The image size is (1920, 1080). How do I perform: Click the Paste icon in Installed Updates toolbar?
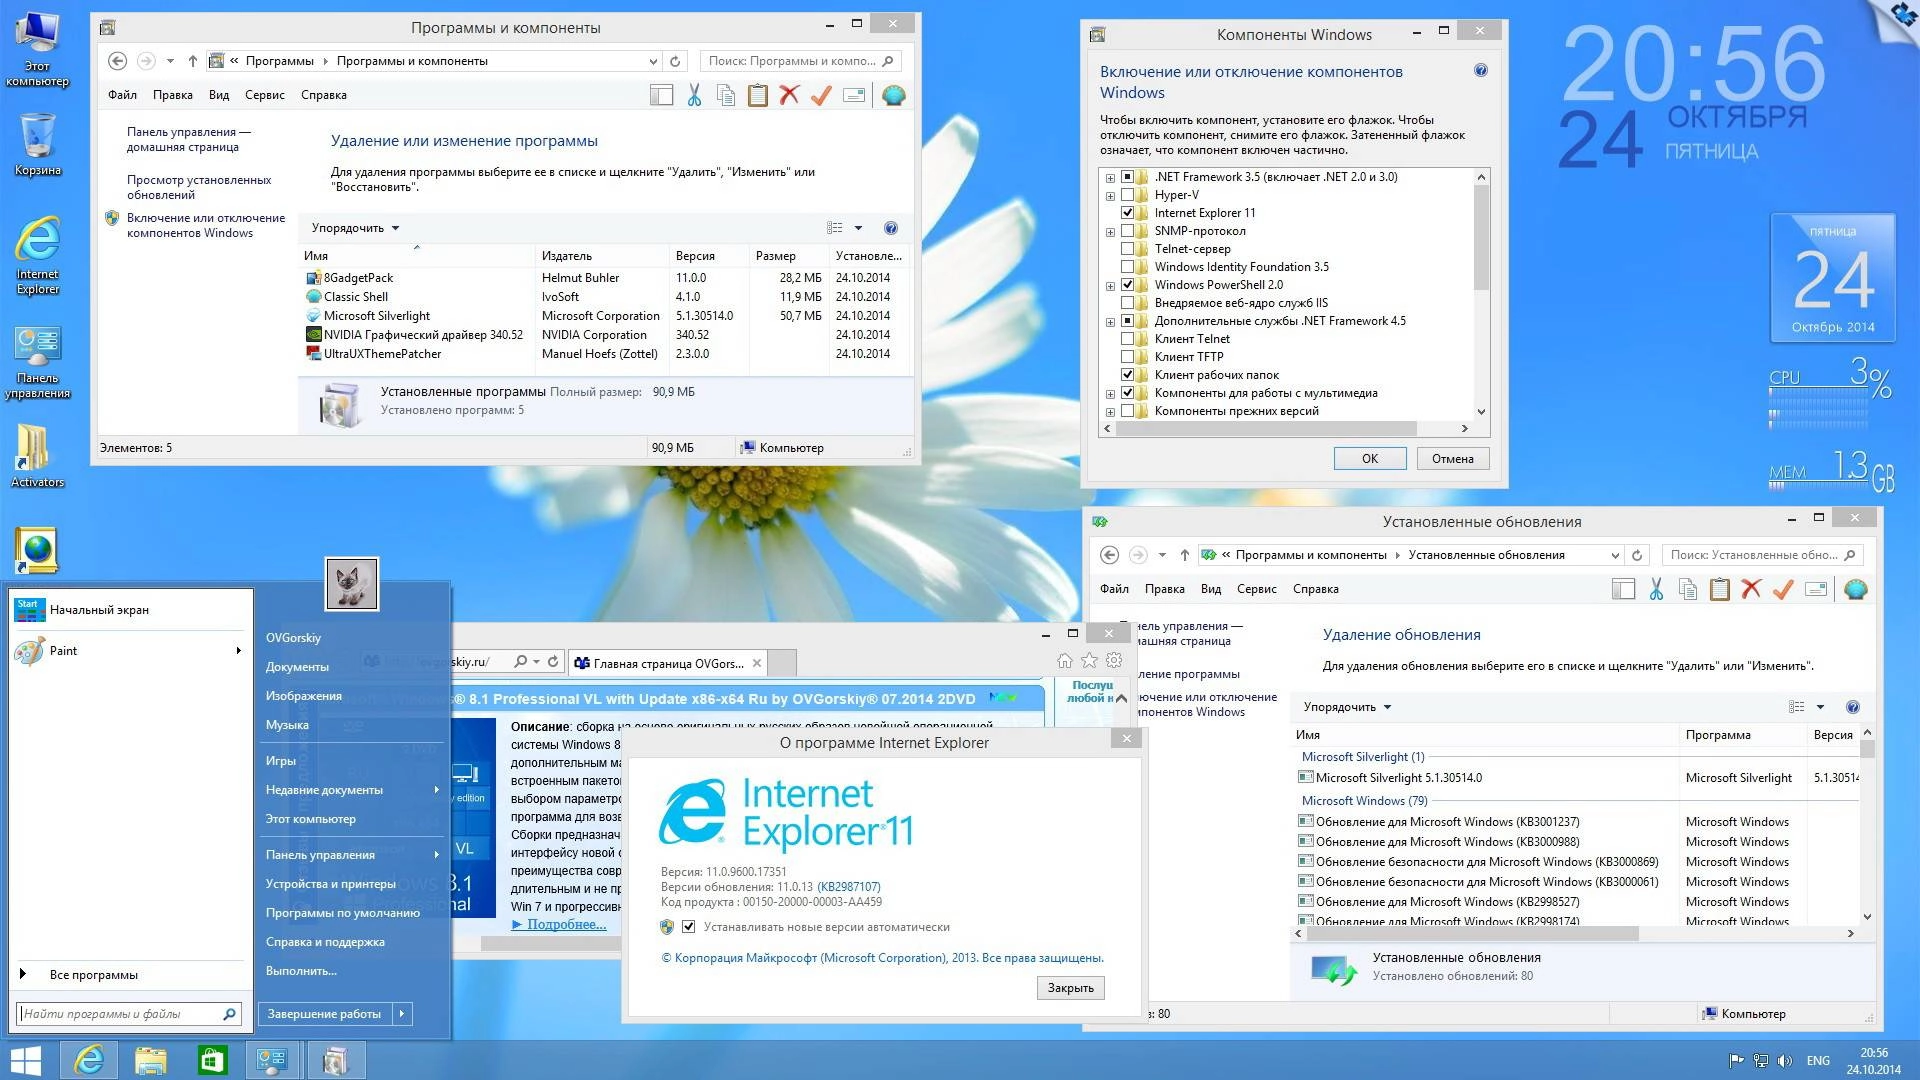[x=1719, y=589]
